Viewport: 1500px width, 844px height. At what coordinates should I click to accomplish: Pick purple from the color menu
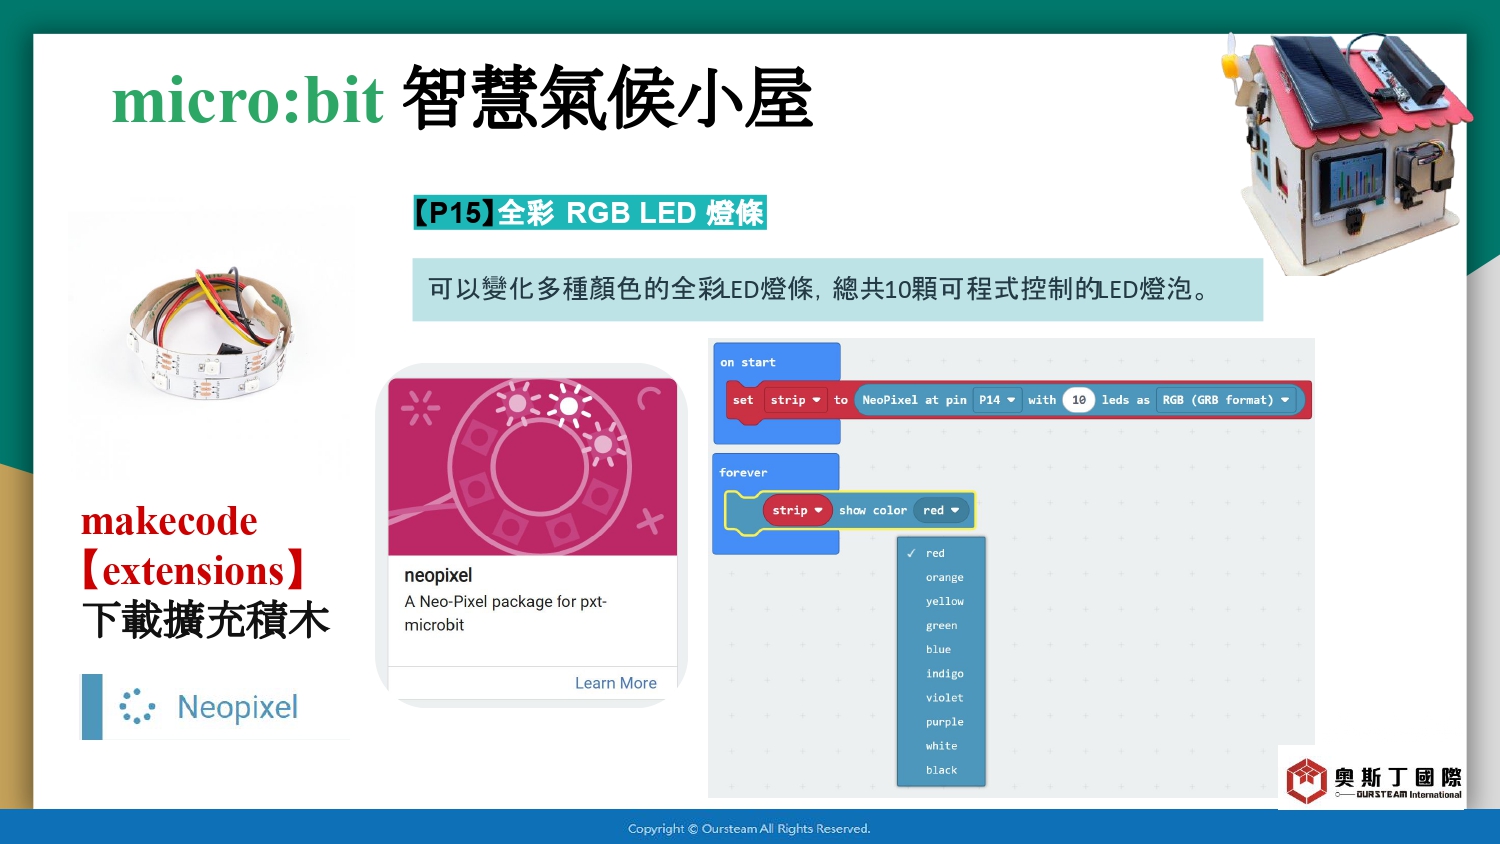944,721
